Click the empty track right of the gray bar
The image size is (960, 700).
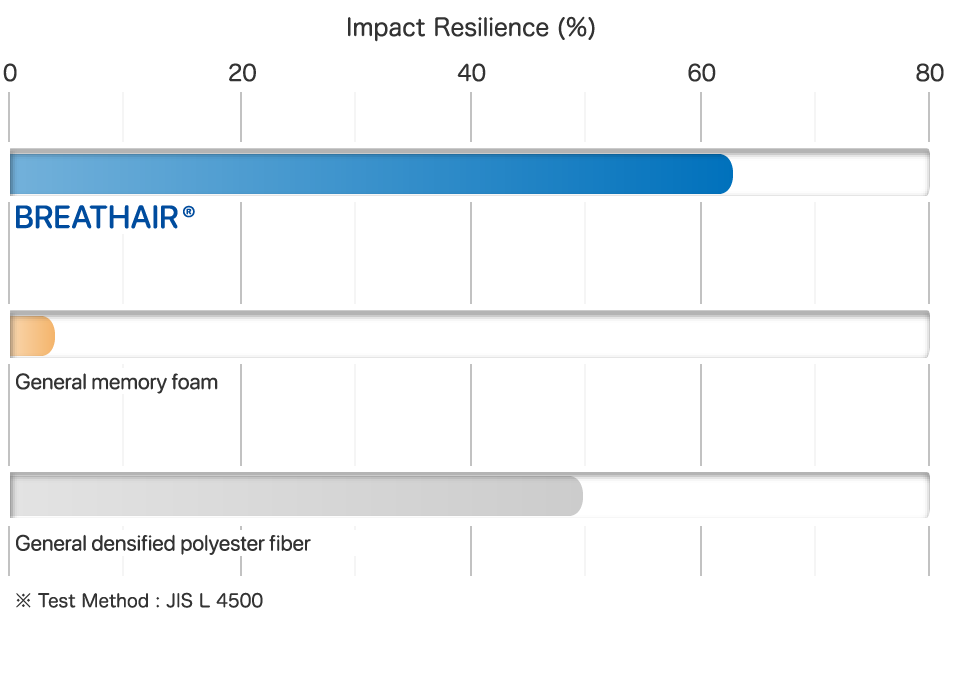tap(756, 496)
